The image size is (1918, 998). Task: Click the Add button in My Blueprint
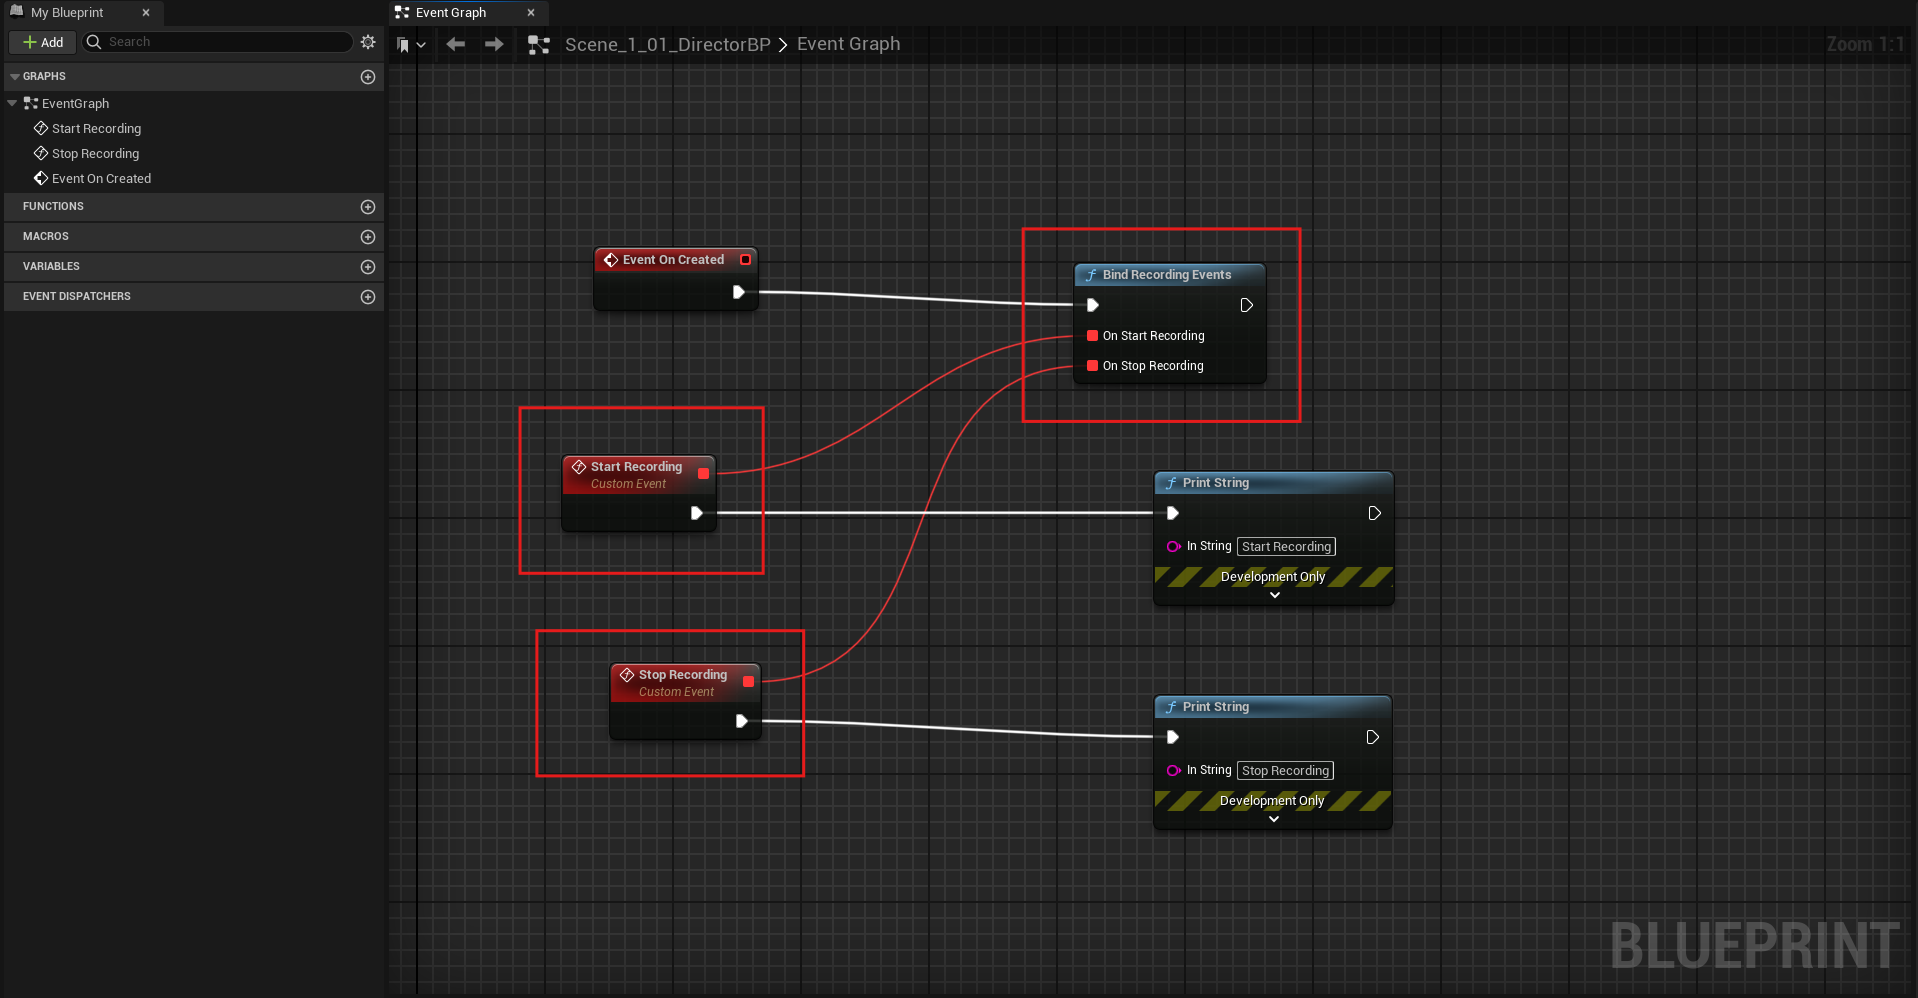pos(43,42)
